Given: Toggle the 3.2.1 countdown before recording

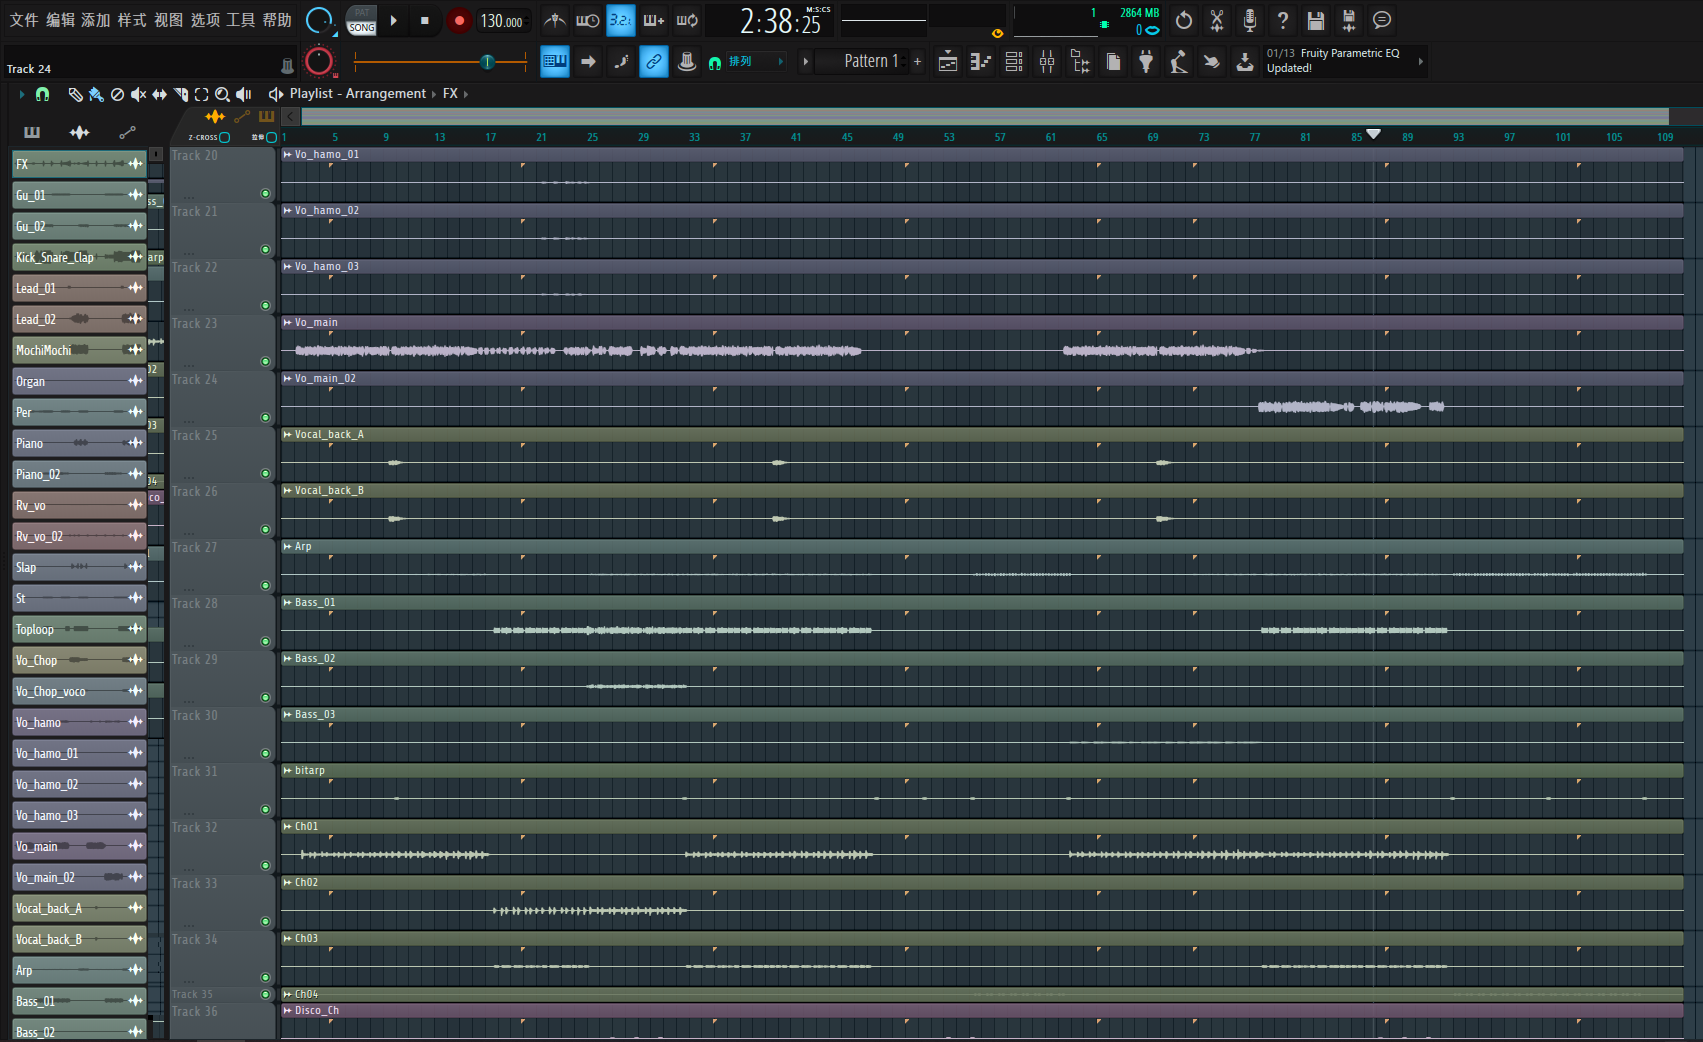Looking at the screenshot, I should point(621,20).
